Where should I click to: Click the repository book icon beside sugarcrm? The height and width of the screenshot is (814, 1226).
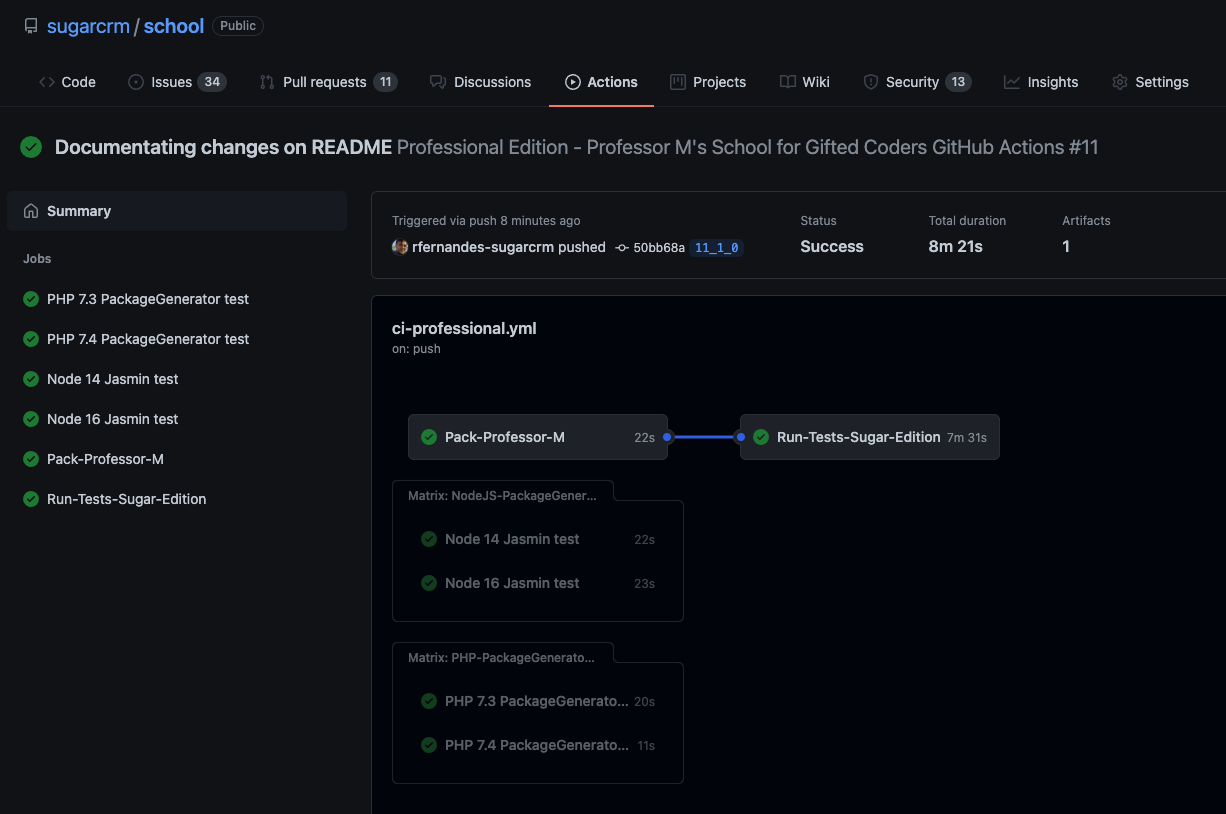point(31,26)
